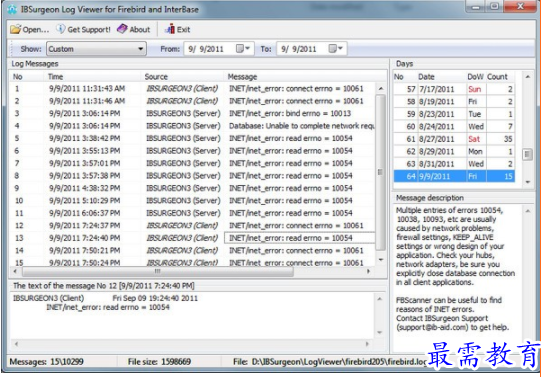Select log row 14 at 7:50:21 PM
Image resolution: width=549 pixels, height=386 pixels.
[193, 250]
